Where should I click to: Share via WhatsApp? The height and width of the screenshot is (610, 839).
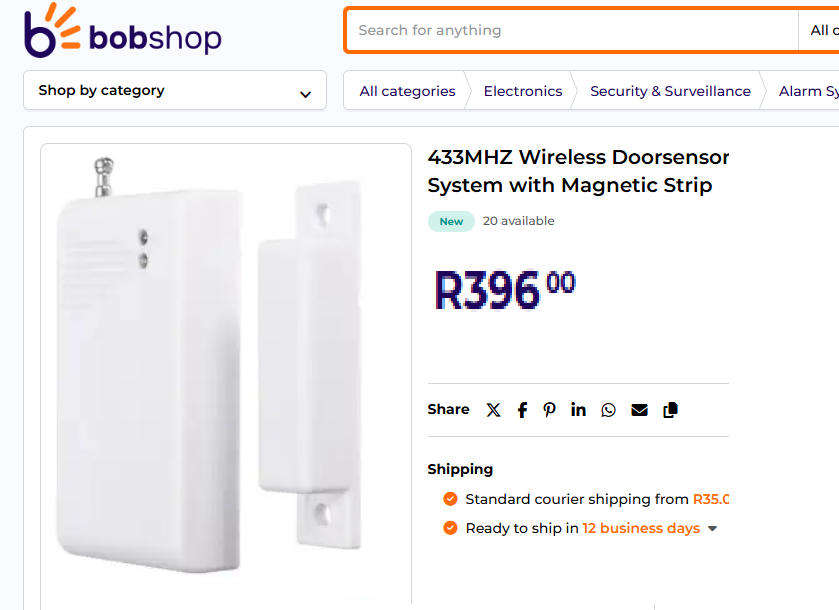click(608, 409)
